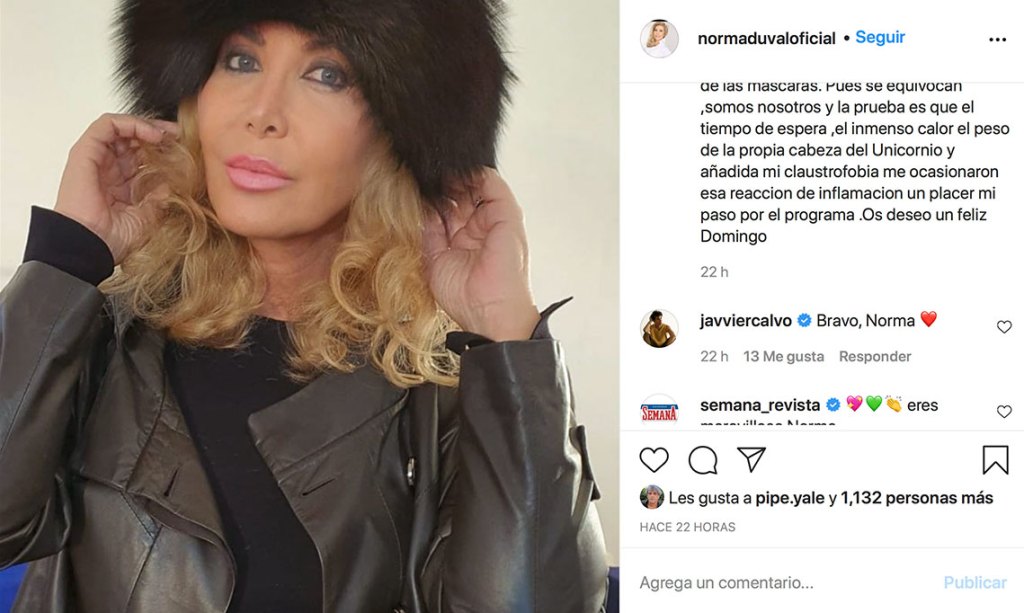
Task: View the 13 Me gusta on the comment
Action: coord(783,356)
